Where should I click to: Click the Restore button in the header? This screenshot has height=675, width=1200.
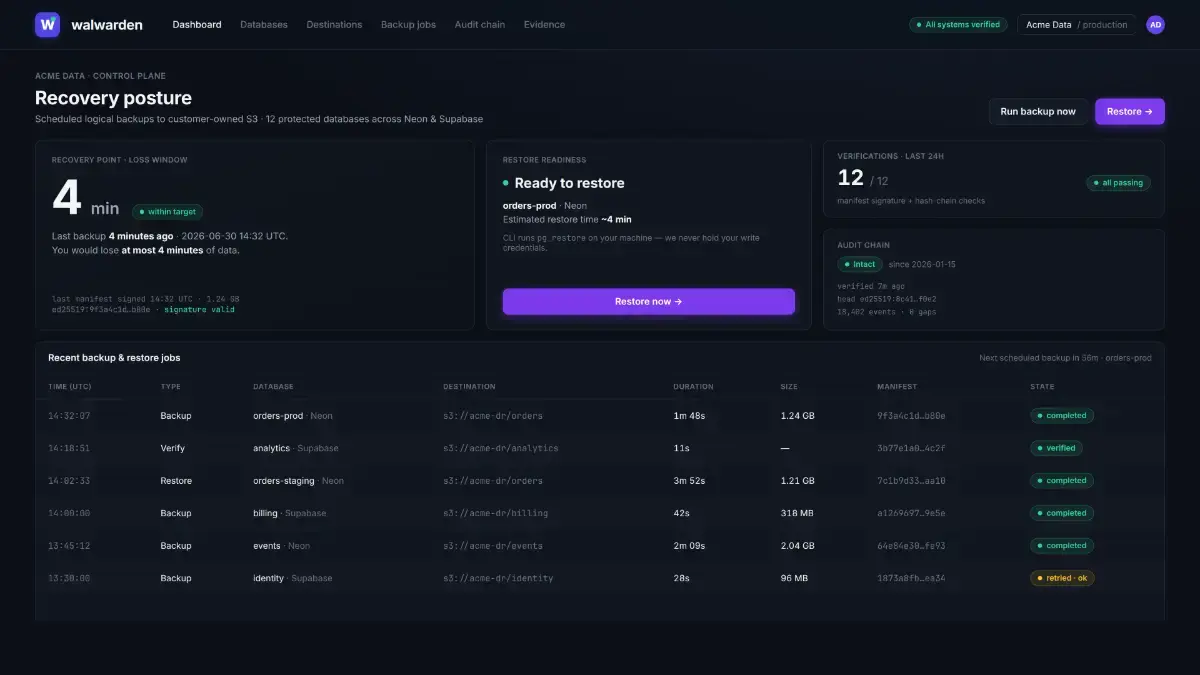point(1130,111)
